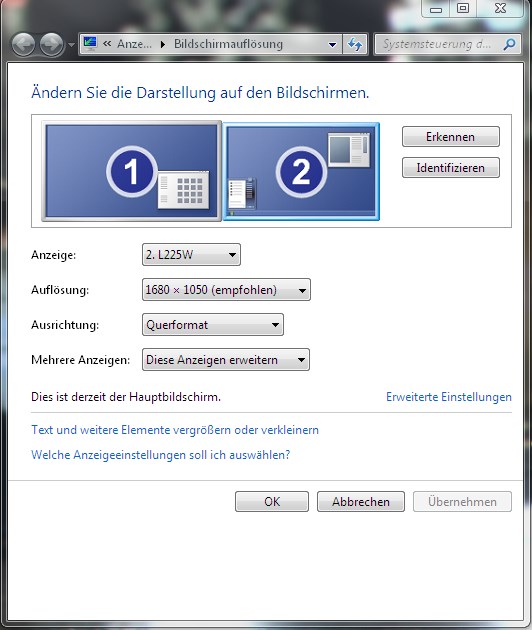Click the Erkennen button
532x630 pixels.
coord(450,137)
